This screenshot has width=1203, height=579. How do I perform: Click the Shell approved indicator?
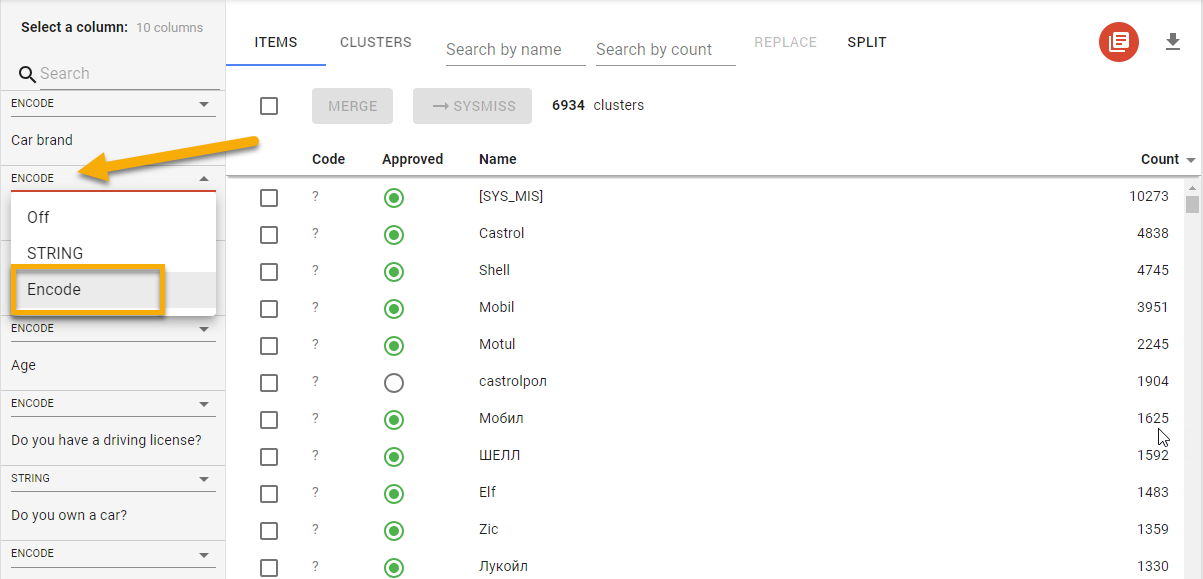coord(394,271)
